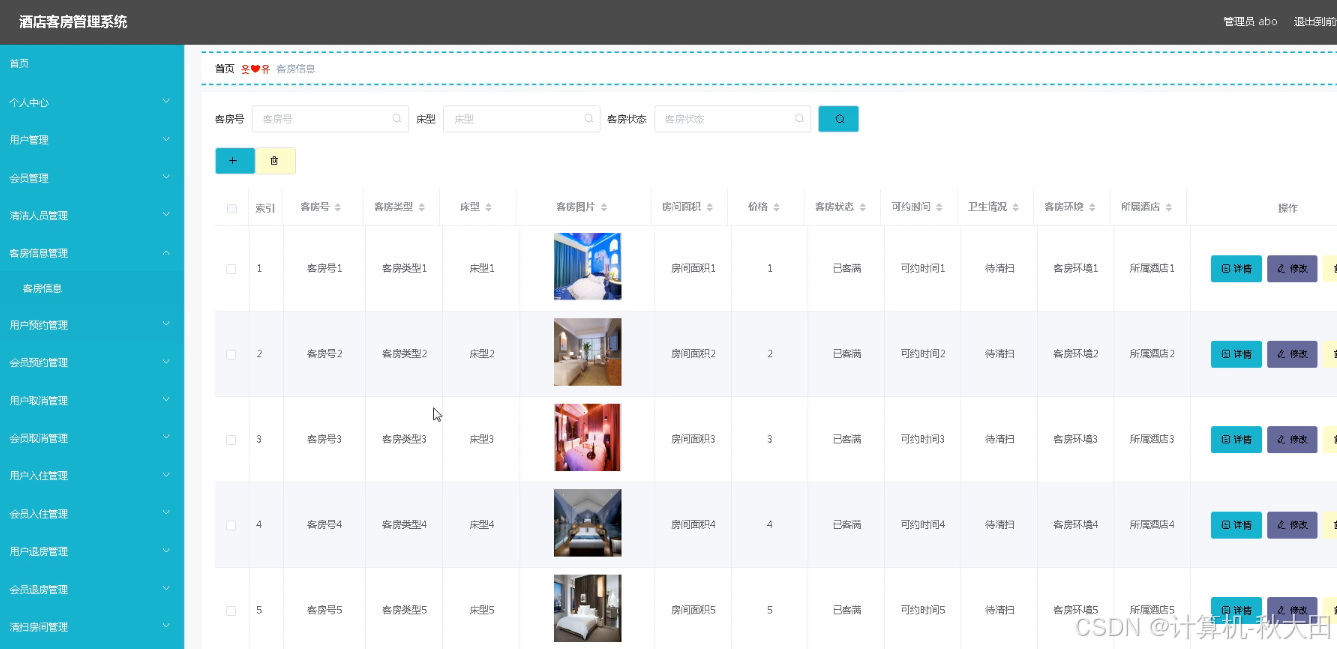Sort the table by 房间面积 column
The width and height of the screenshot is (1337, 649).
[x=709, y=208]
